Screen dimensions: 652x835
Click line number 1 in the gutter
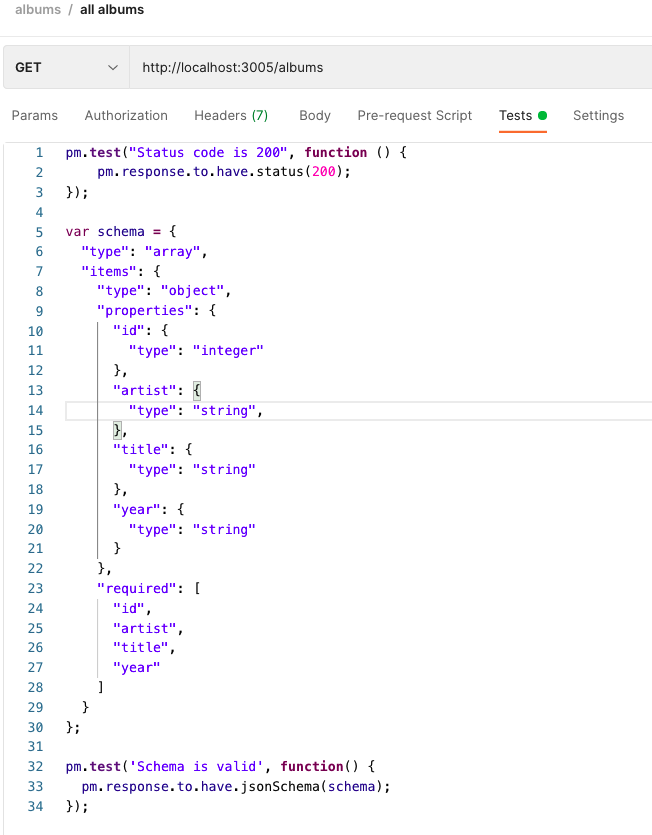[39, 153]
